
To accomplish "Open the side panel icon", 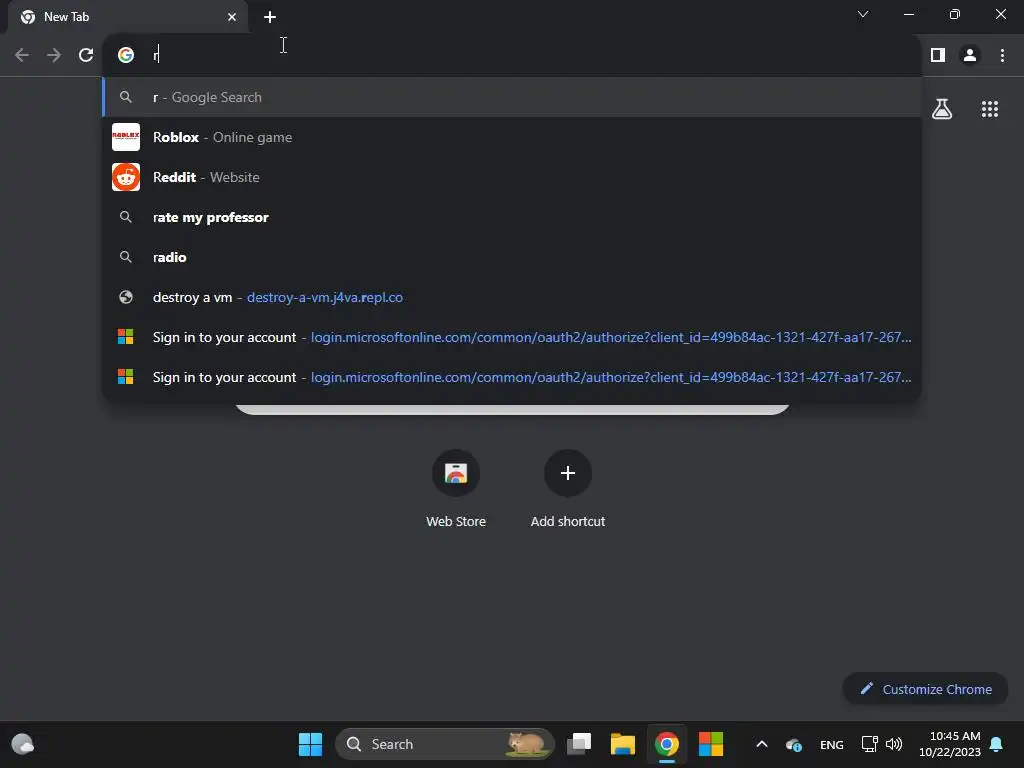I will pos(938,55).
